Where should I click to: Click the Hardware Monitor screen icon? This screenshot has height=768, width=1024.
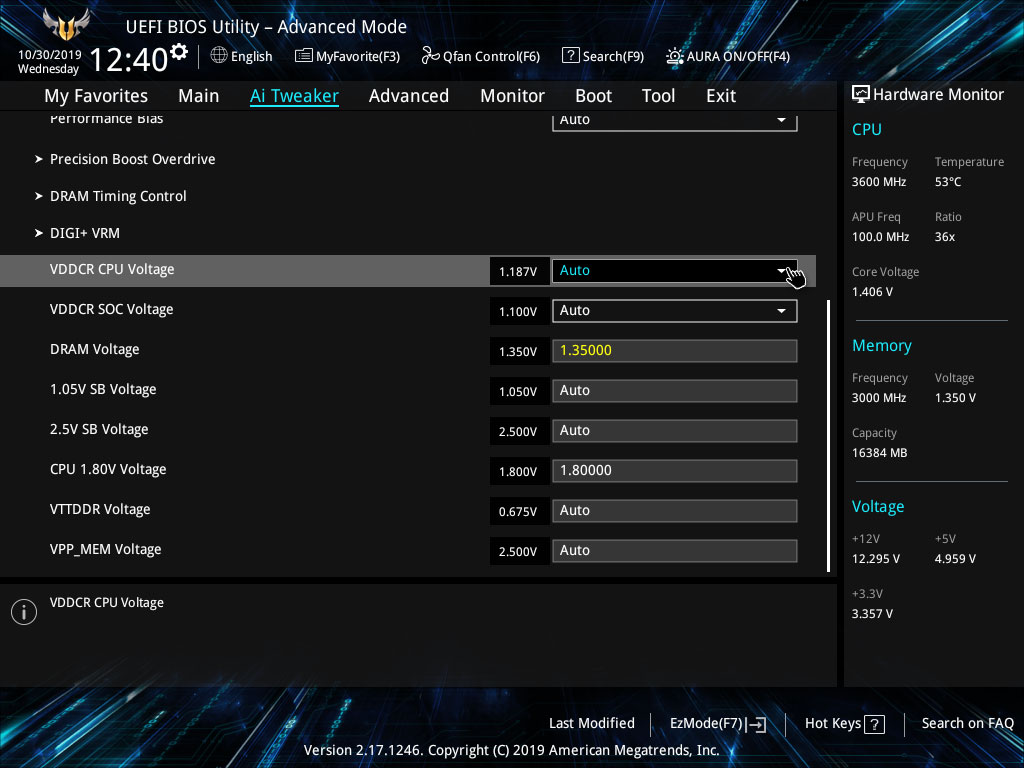pyautogui.click(x=861, y=94)
